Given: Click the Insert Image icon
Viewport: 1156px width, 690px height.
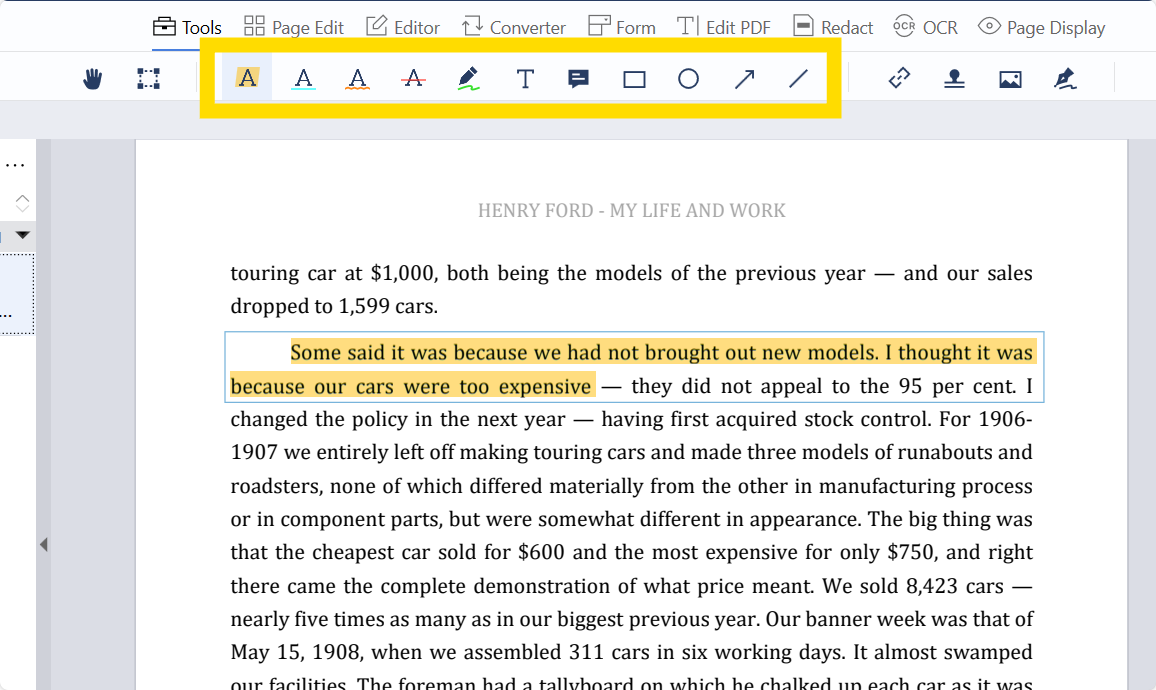Looking at the screenshot, I should (x=1010, y=79).
